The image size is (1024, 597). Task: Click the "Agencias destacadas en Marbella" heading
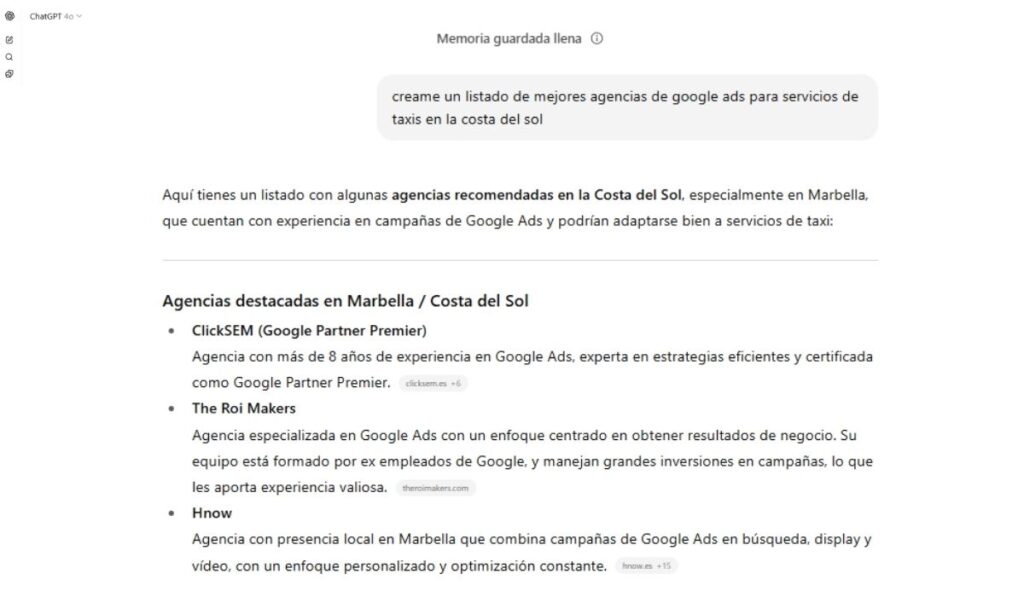[x=345, y=300]
